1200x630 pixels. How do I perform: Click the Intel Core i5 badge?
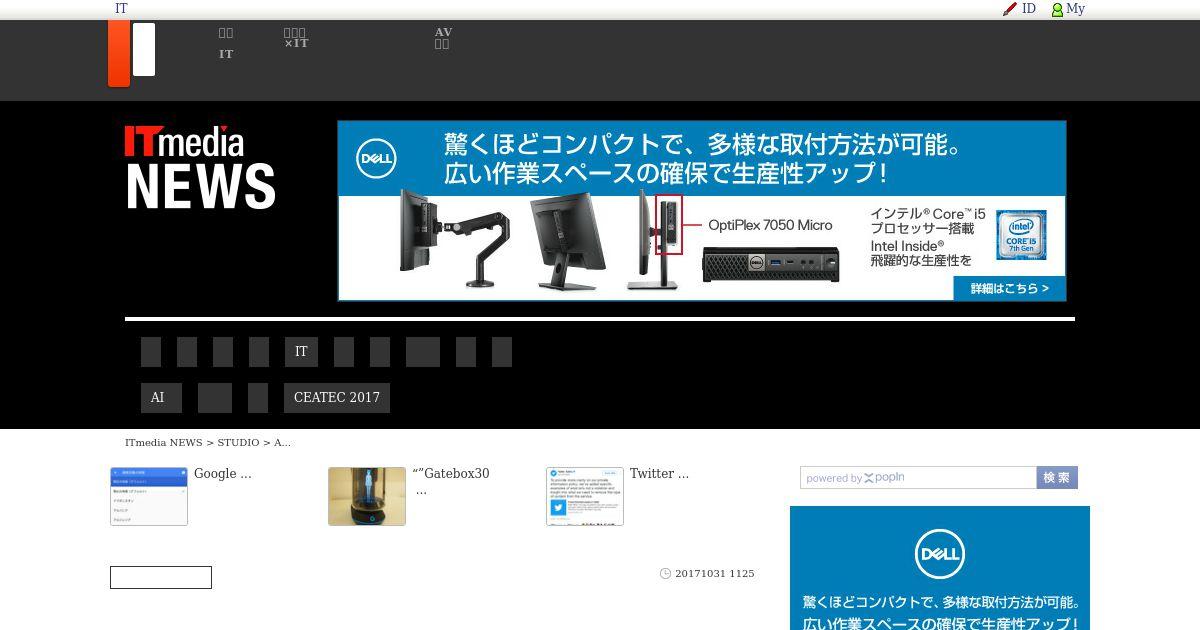[x=1021, y=235]
